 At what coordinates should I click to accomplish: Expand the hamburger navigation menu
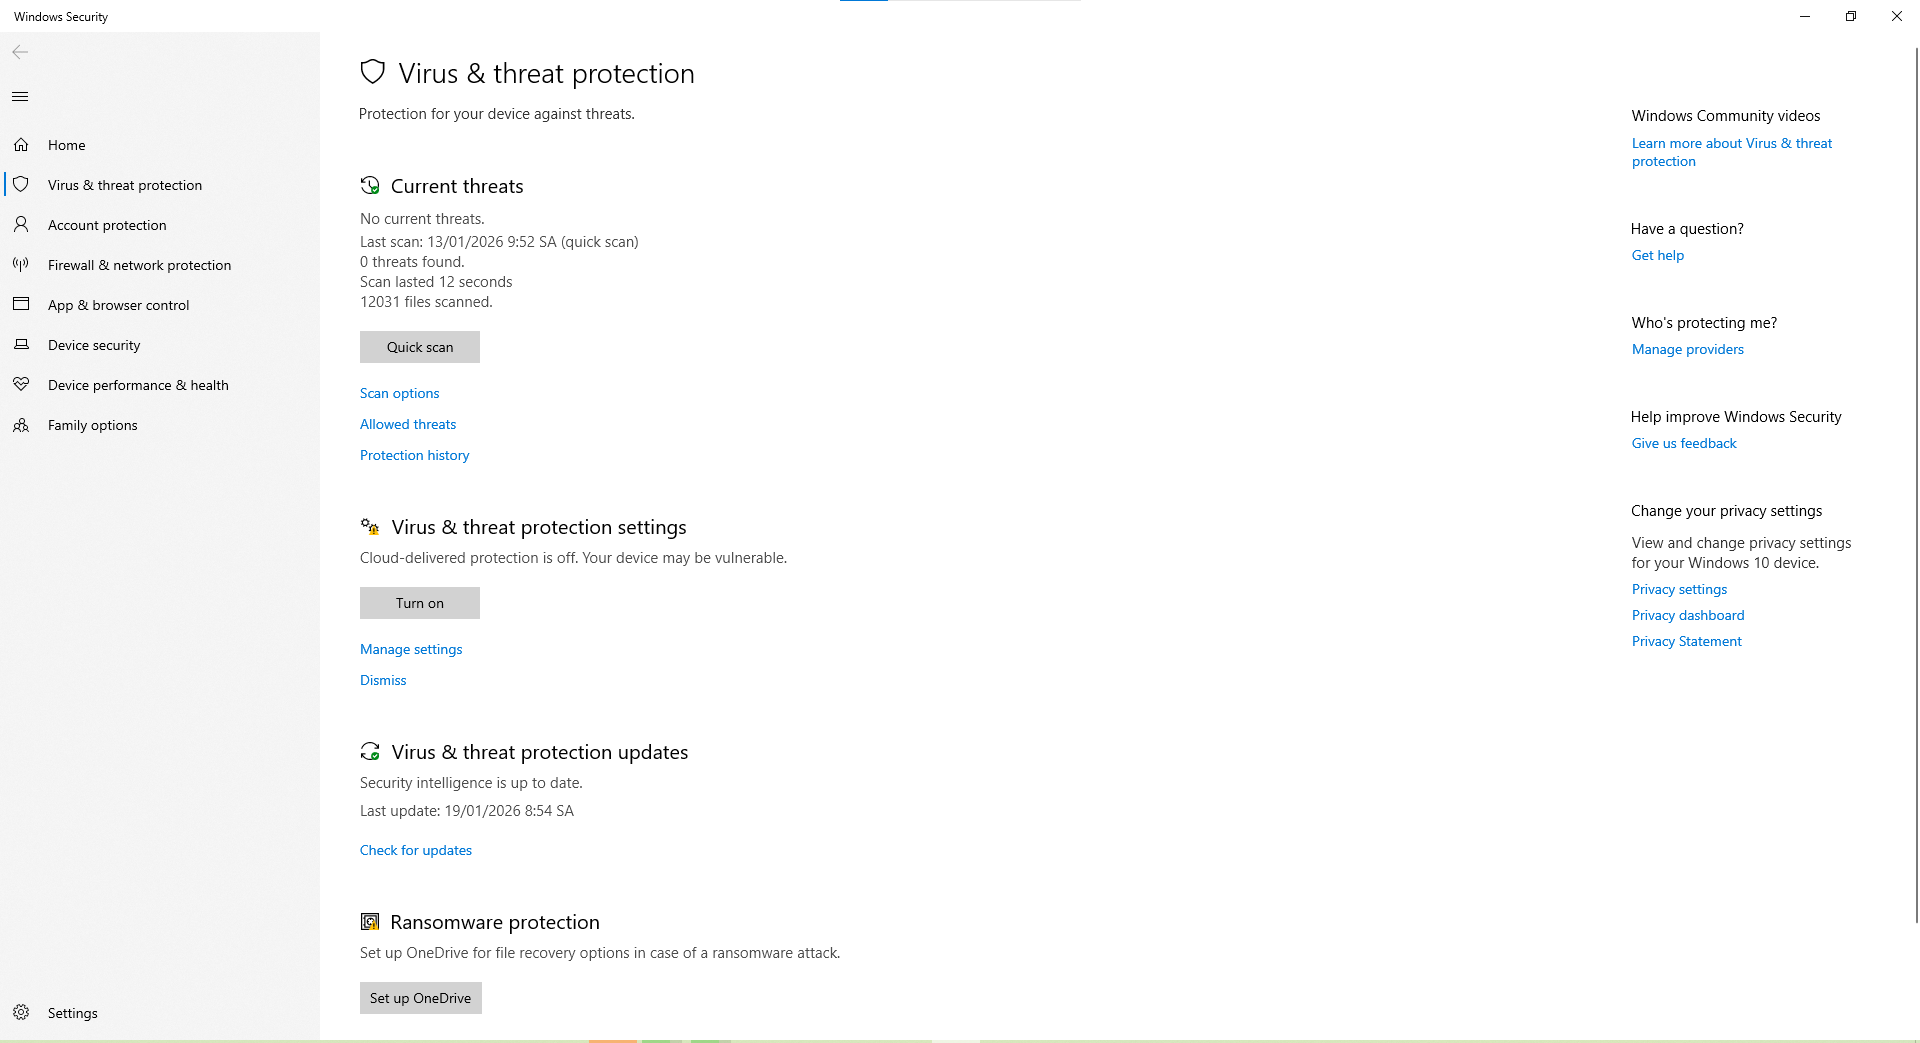click(x=20, y=97)
